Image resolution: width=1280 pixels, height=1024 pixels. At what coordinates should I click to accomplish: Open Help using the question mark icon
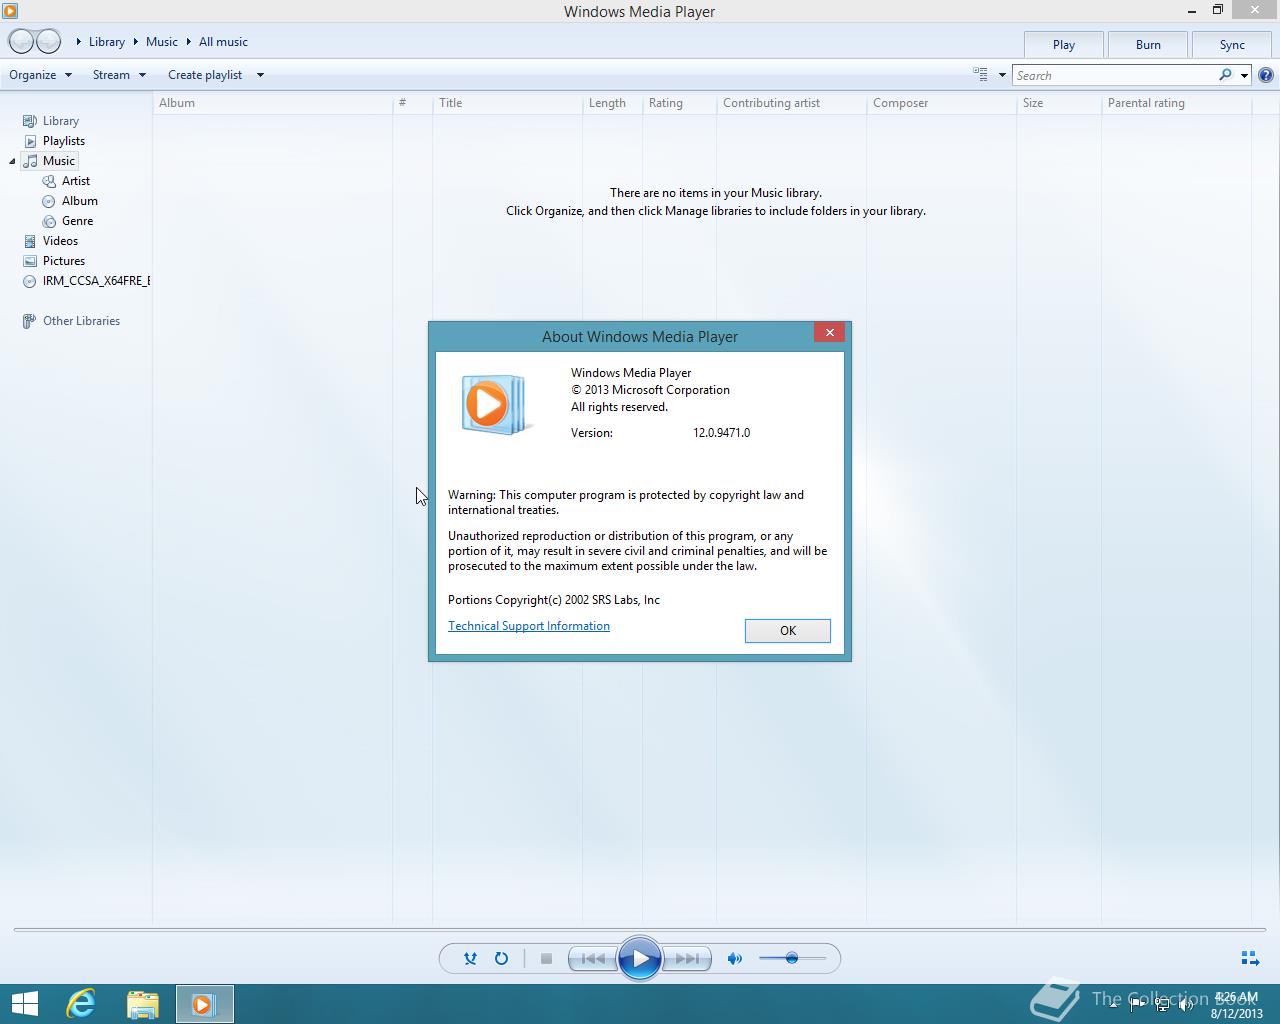click(1266, 75)
